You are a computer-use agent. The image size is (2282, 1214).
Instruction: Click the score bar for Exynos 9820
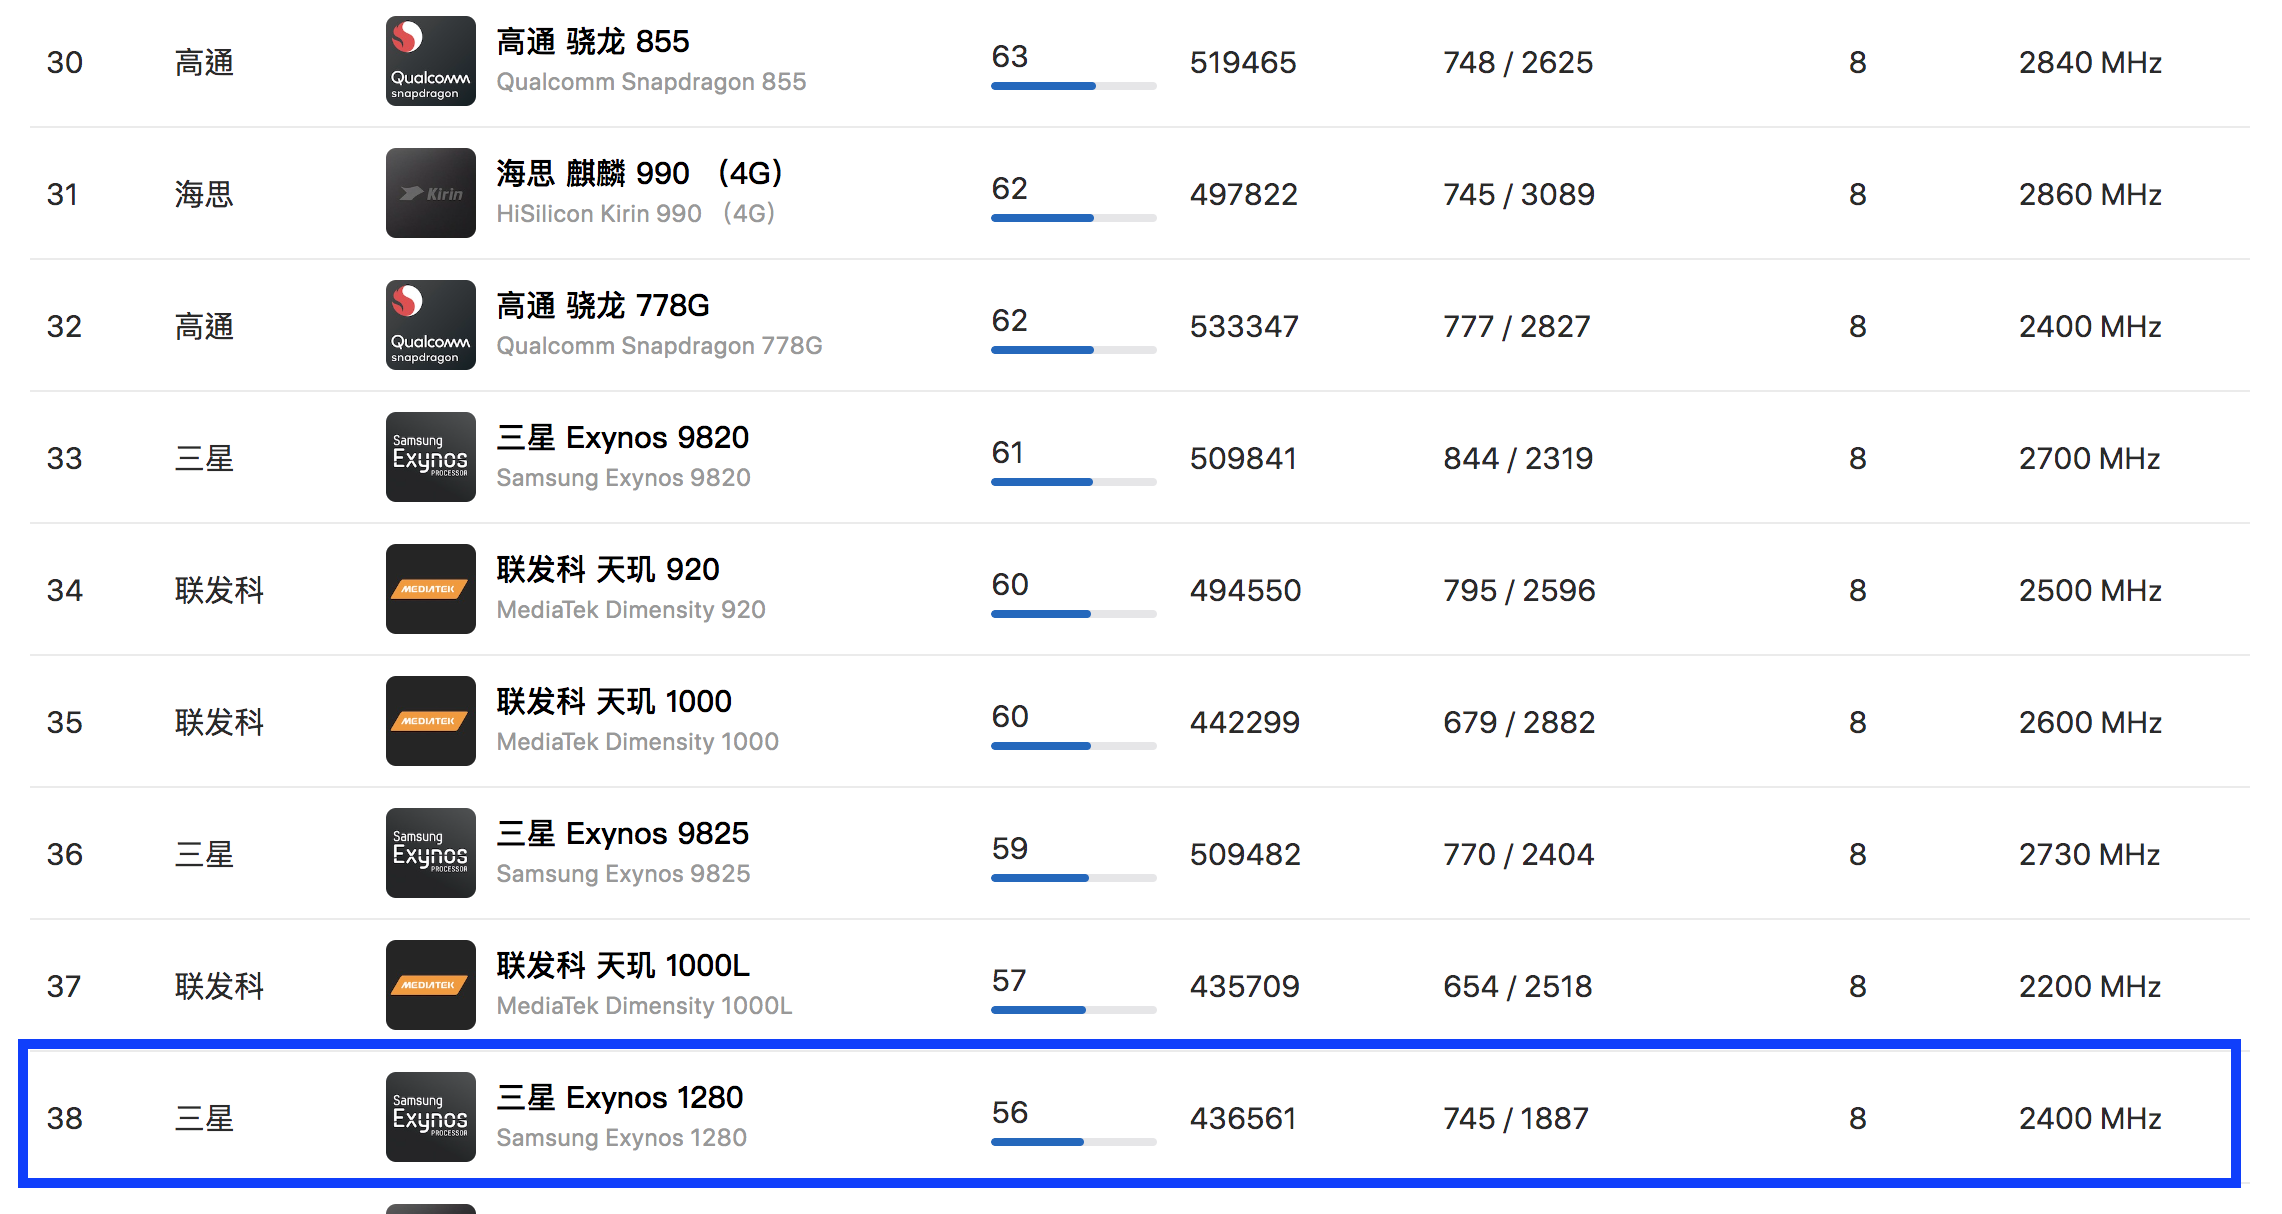click(x=1073, y=482)
